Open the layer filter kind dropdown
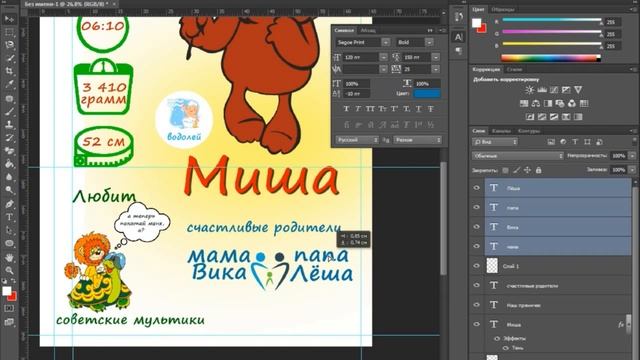This screenshot has height=360, width=640. 495,142
